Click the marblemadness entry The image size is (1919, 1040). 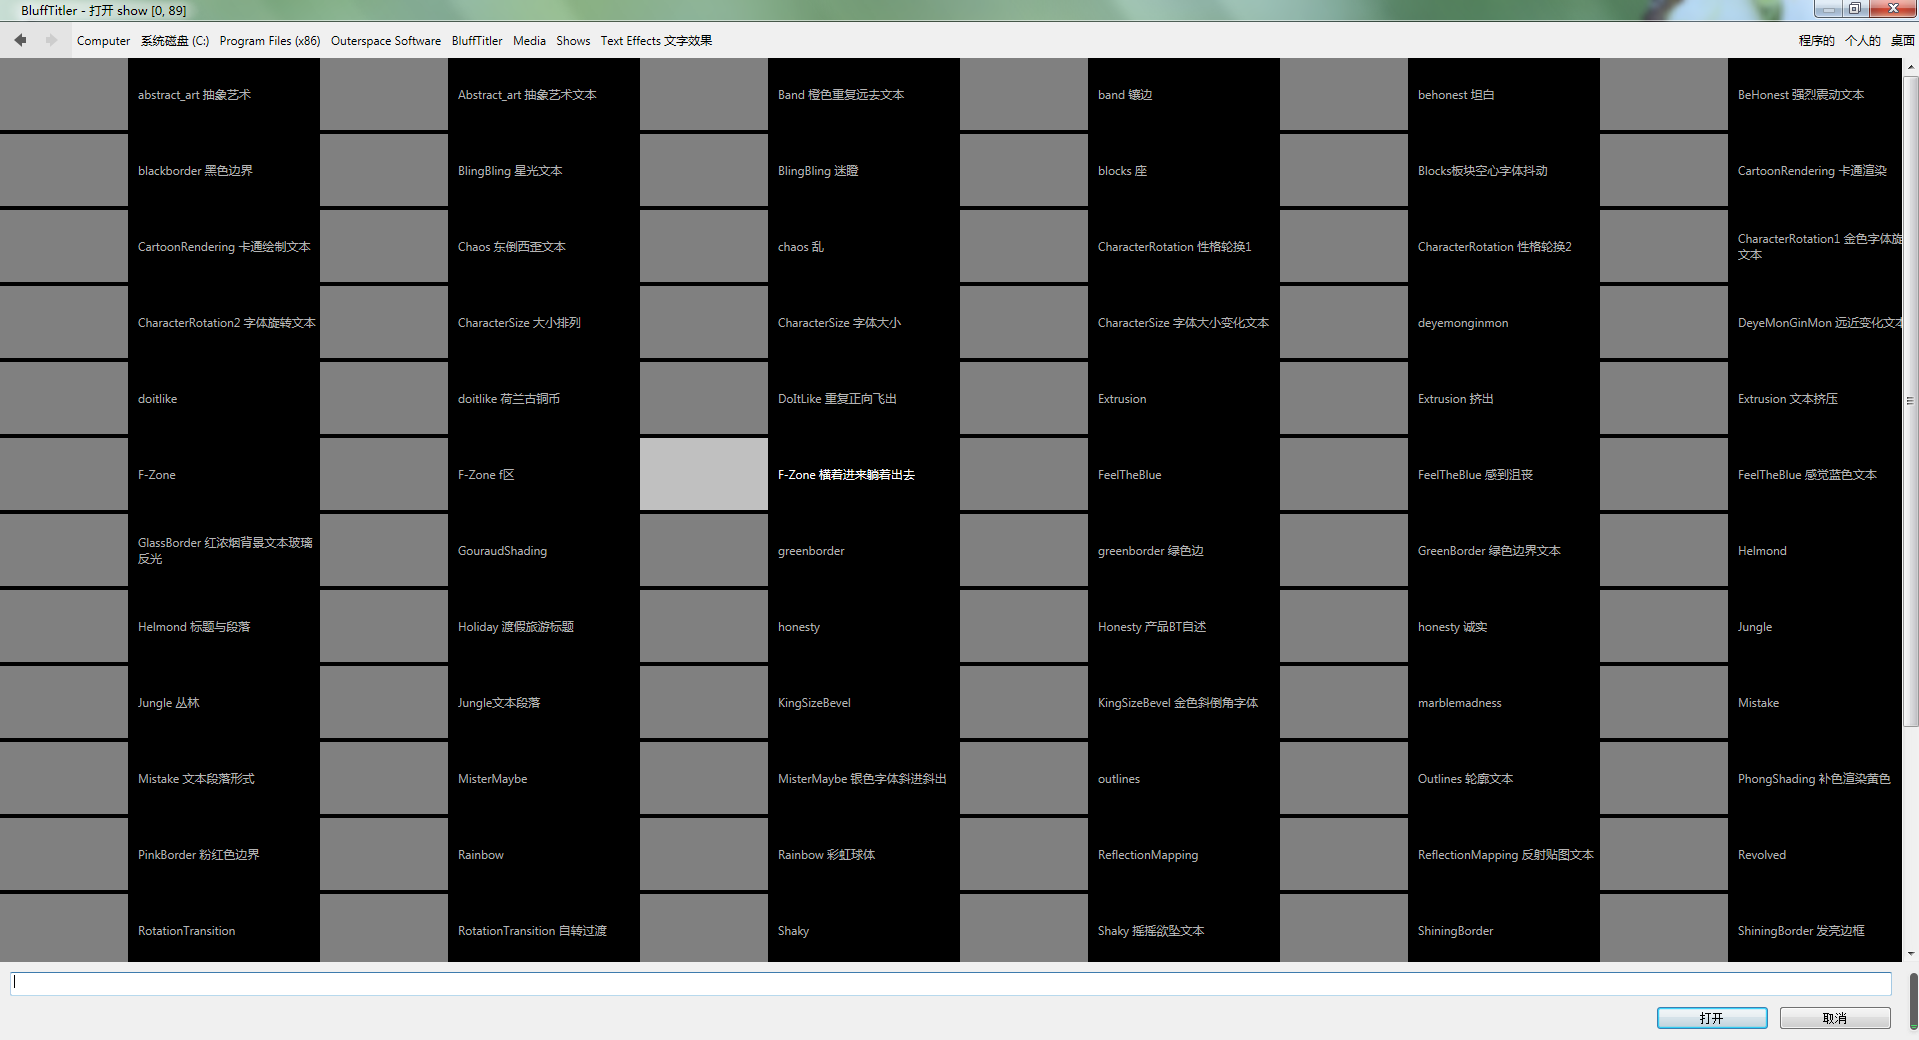click(1459, 703)
